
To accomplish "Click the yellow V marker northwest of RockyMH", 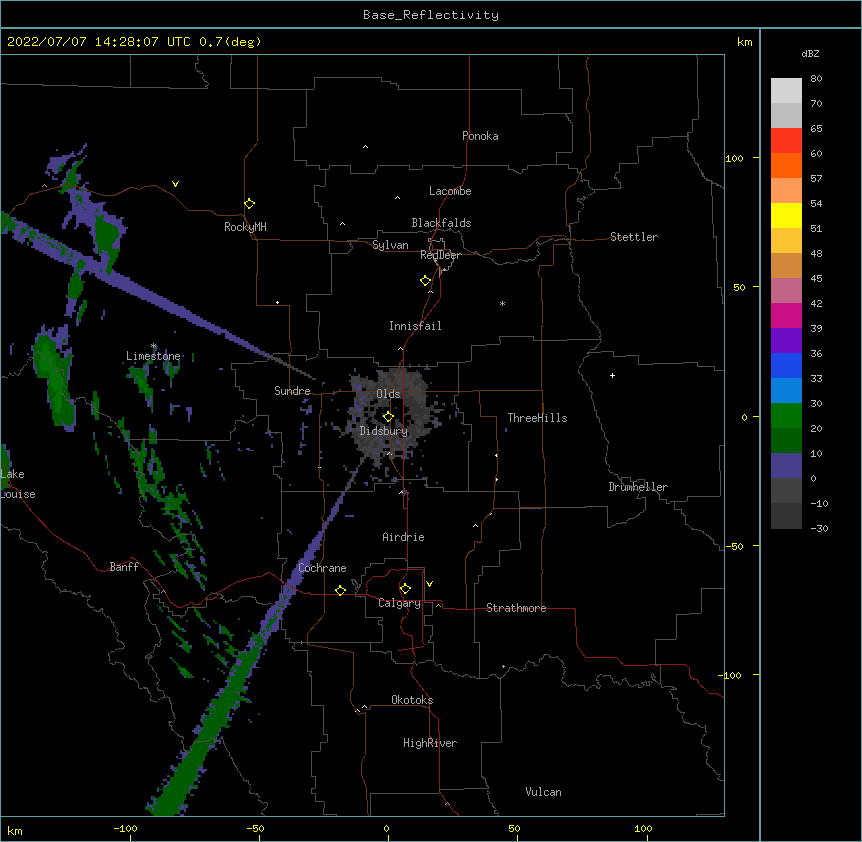I will click(175, 184).
